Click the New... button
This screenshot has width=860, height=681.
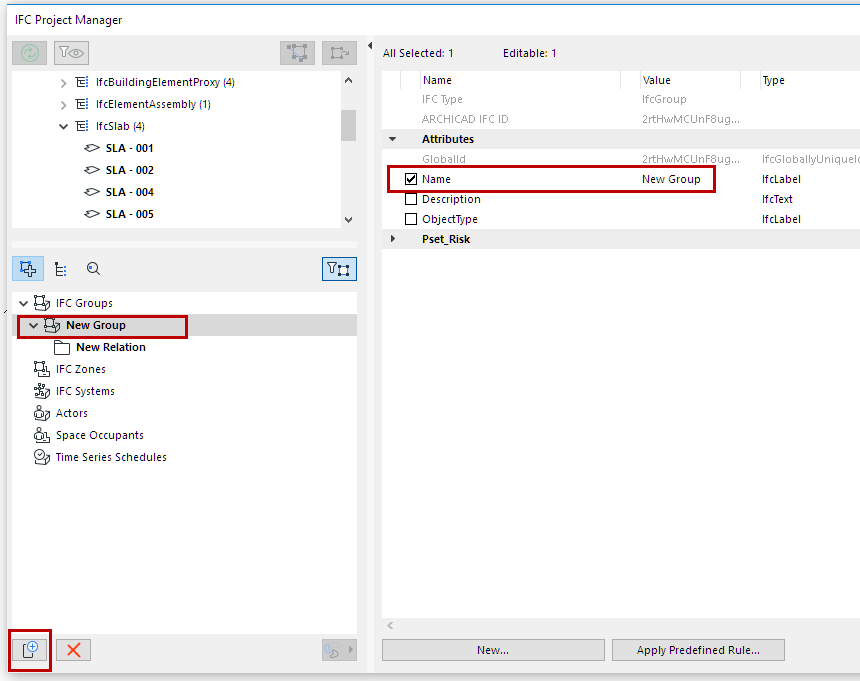[493, 650]
